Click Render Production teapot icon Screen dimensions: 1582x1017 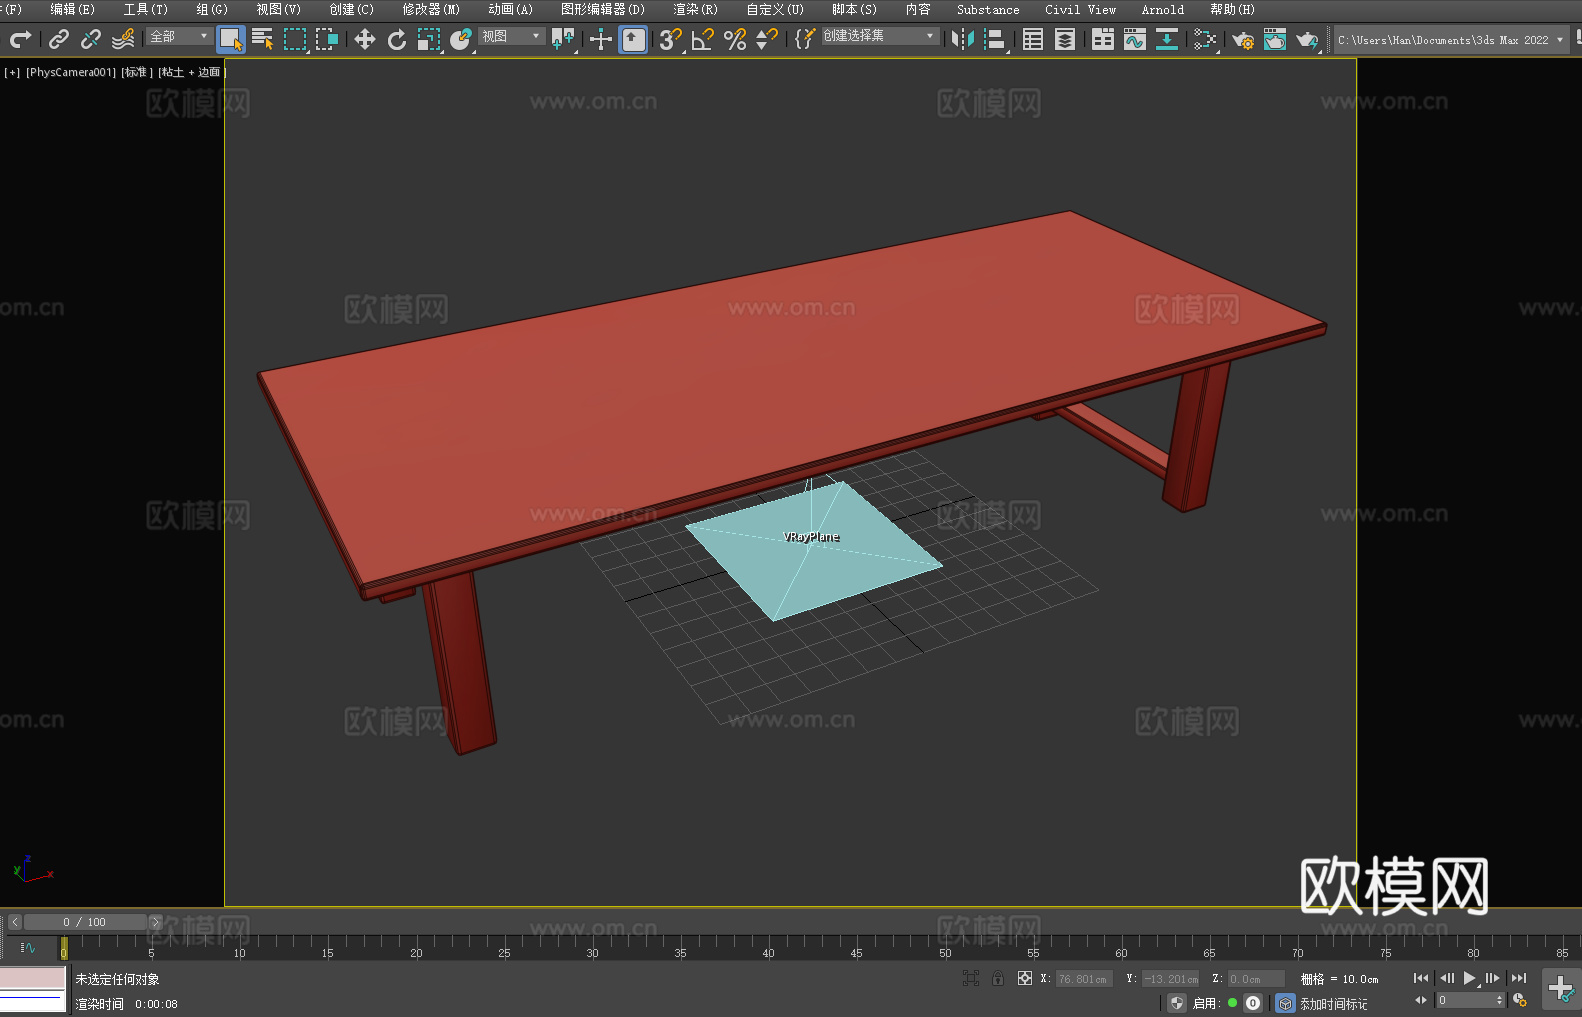[1307, 39]
